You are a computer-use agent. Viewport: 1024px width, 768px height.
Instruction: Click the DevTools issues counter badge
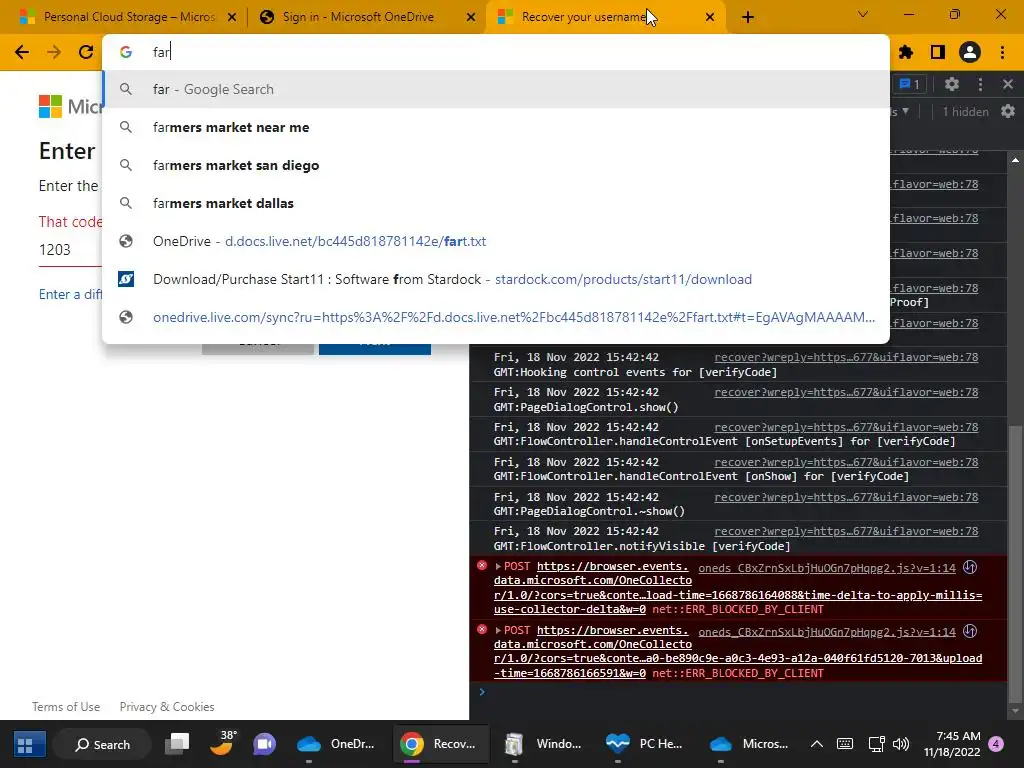point(910,84)
